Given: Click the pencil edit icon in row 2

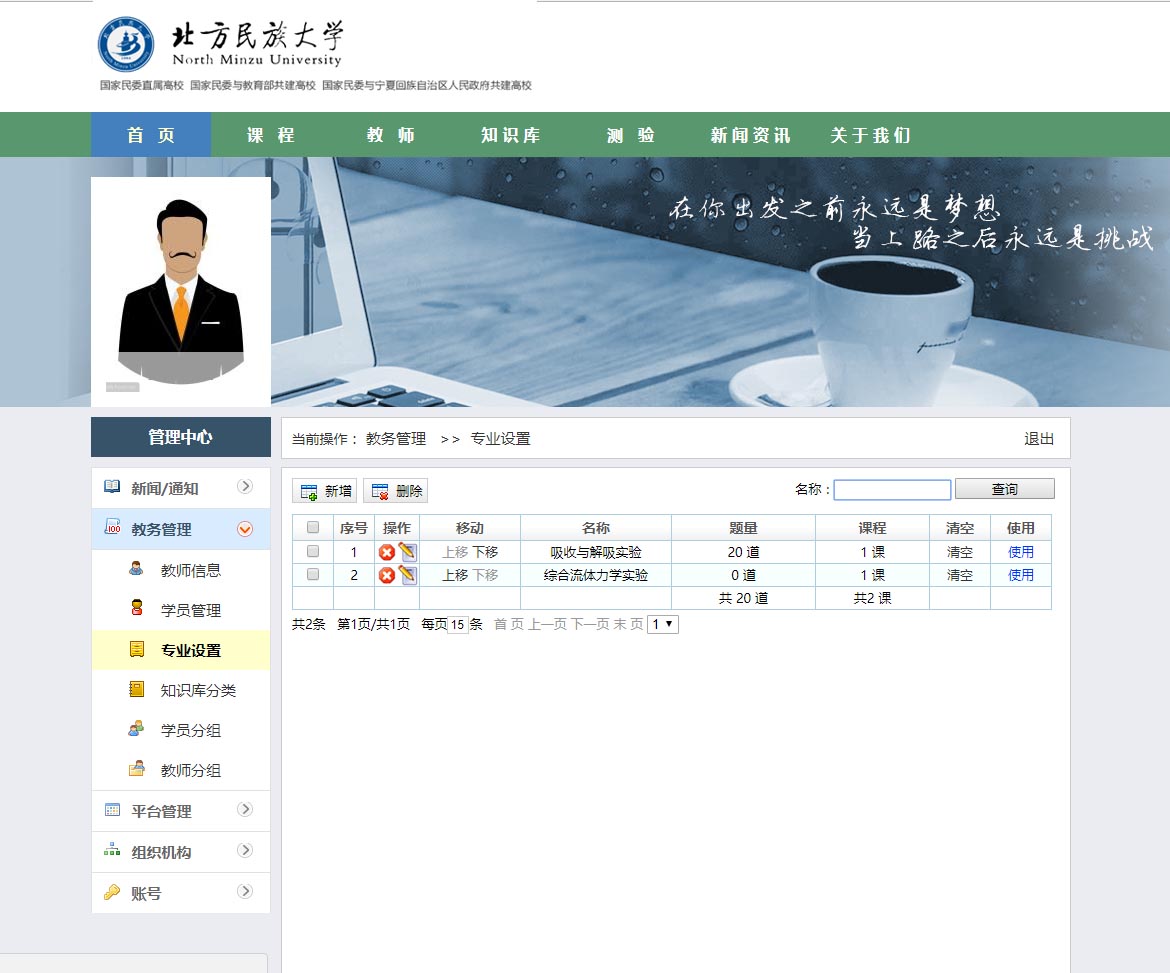Looking at the screenshot, I should coord(408,575).
